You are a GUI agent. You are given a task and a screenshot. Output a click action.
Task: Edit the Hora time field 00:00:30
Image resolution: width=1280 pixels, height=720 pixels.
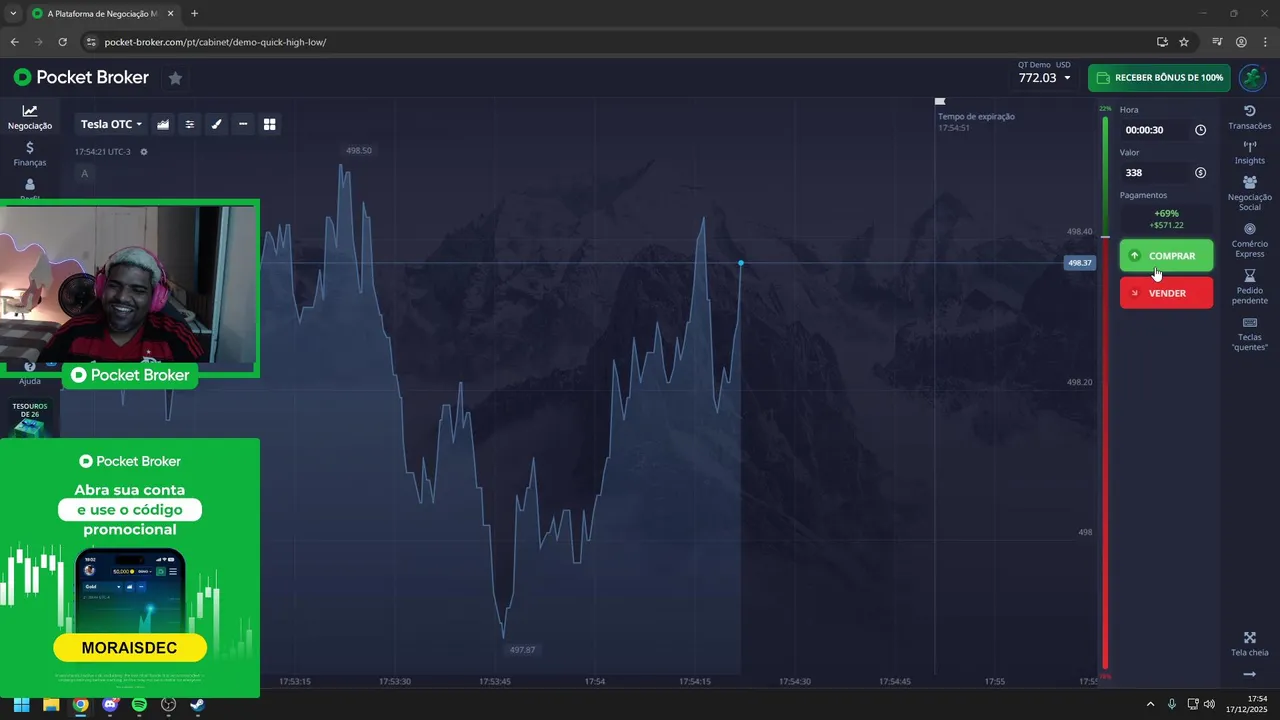(x=1165, y=130)
